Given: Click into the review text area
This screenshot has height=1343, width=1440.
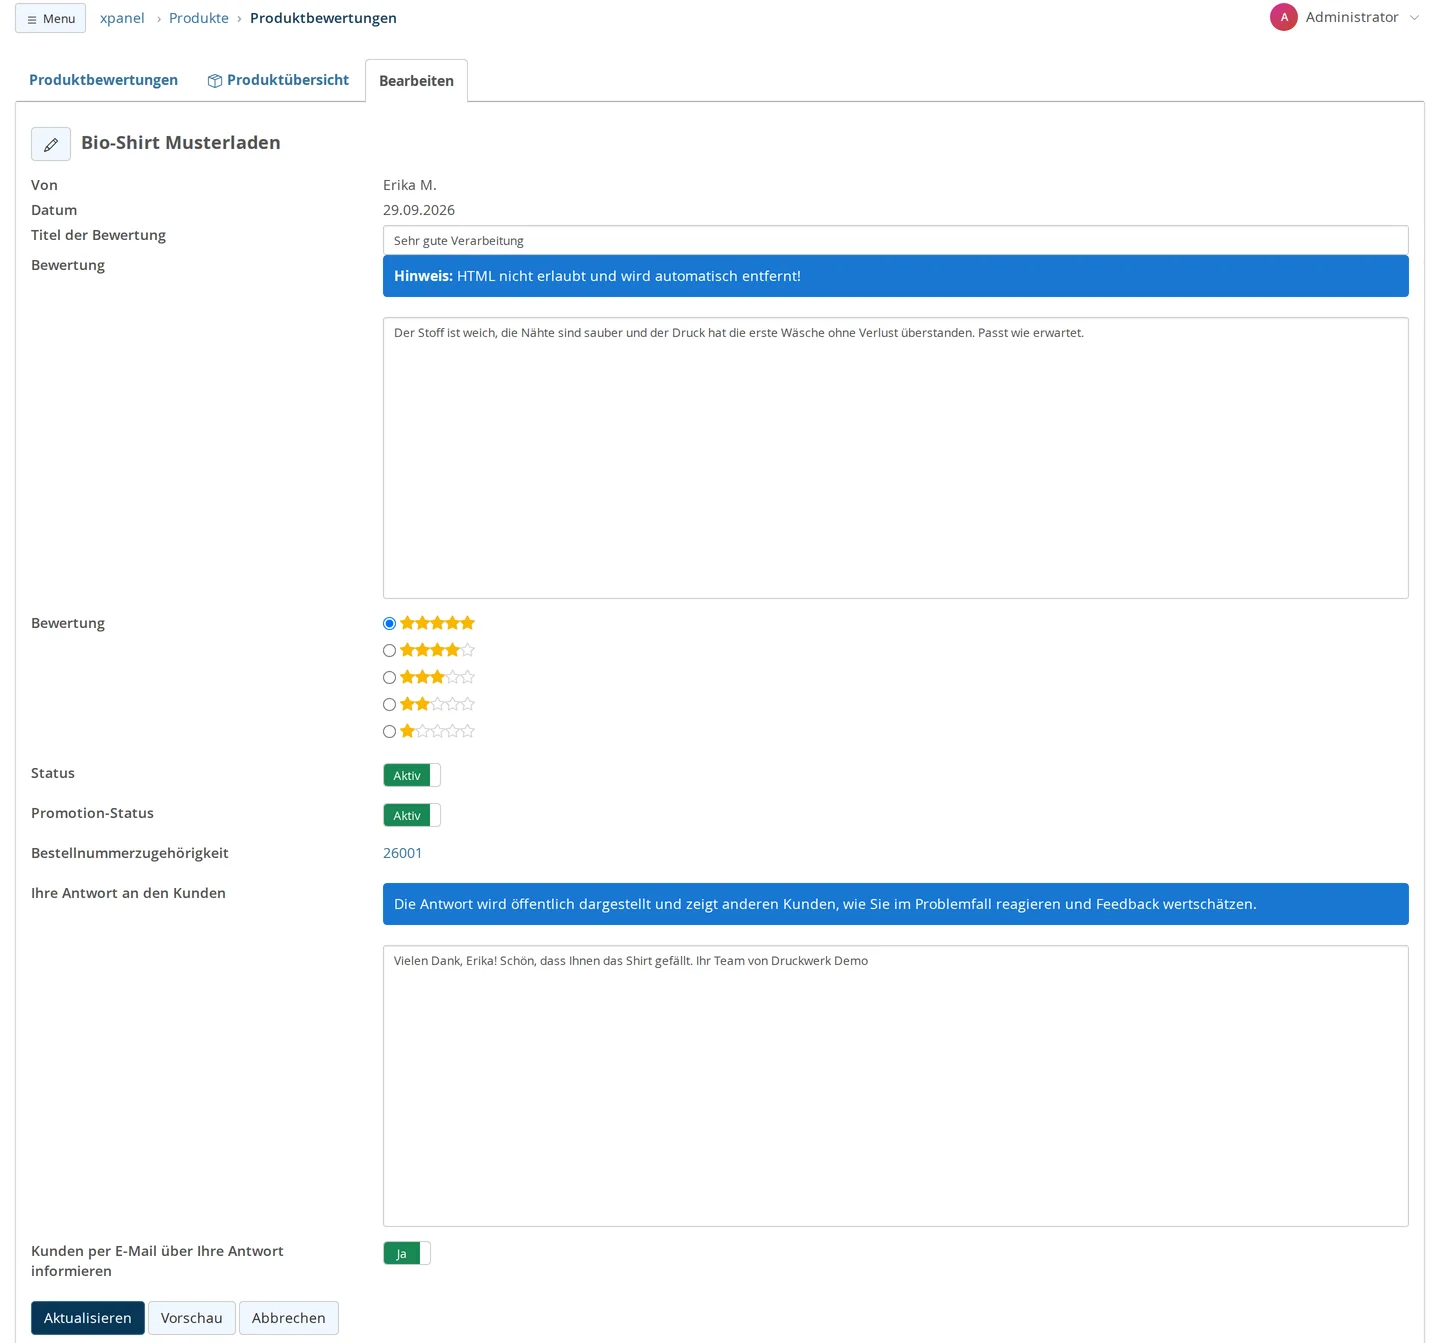Looking at the screenshot, I should (x=896, y=458).
